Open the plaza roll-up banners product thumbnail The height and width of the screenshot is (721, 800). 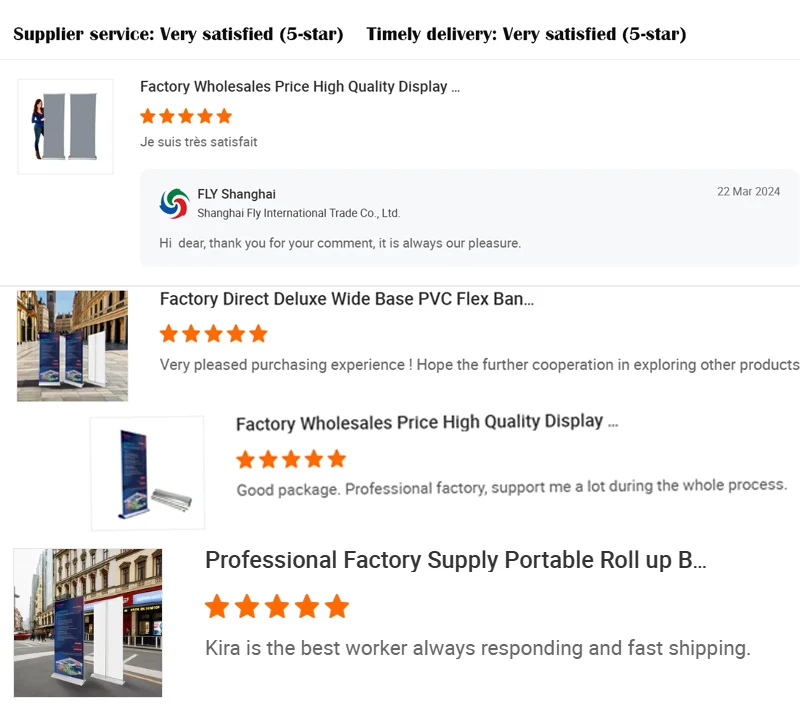point(72,346)
